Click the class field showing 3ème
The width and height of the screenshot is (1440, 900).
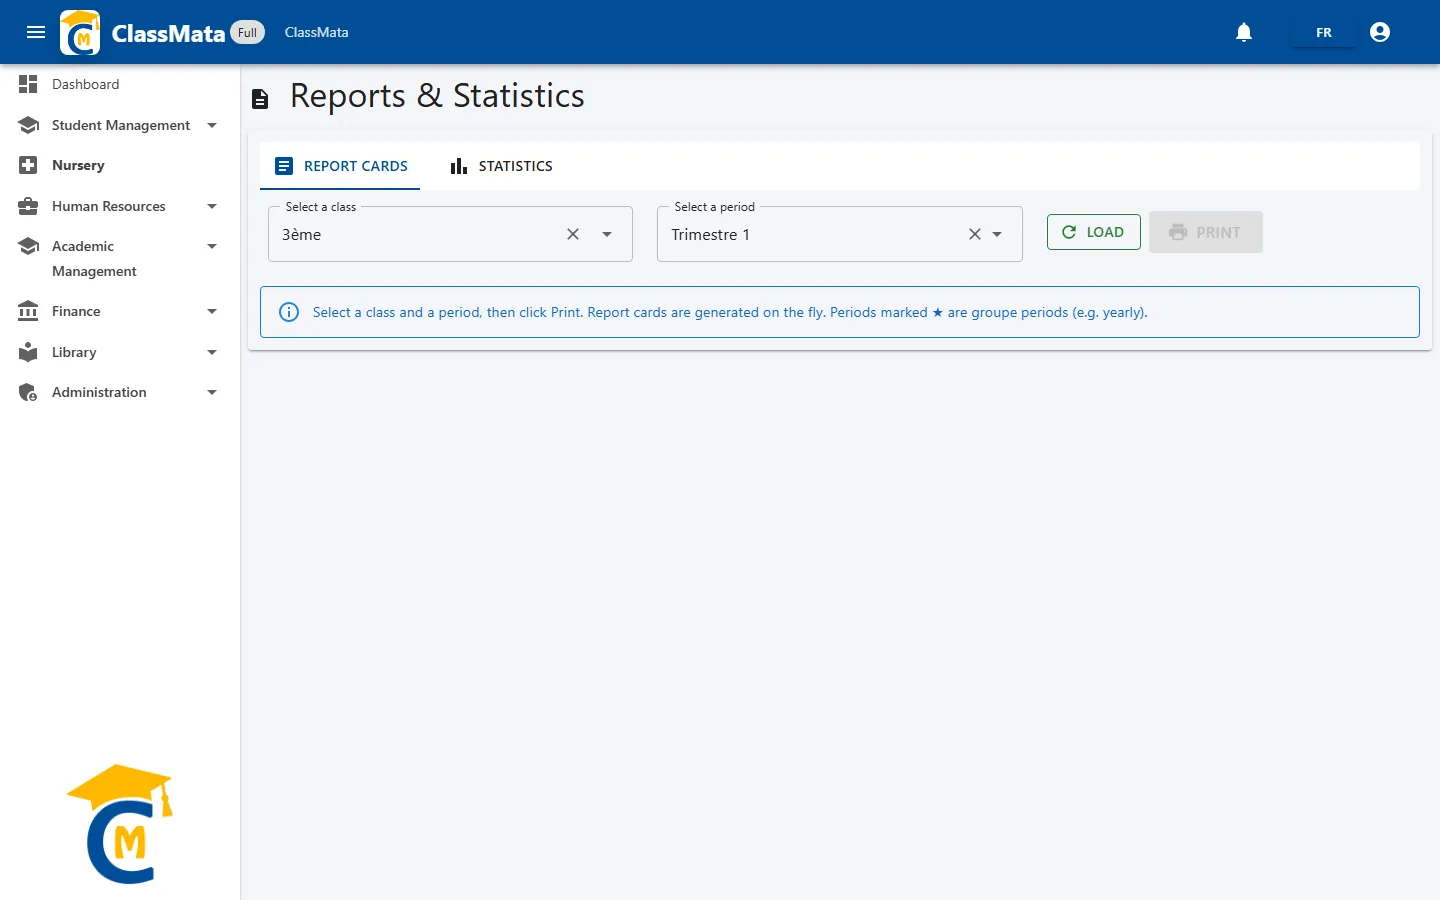tap(450, 234)
